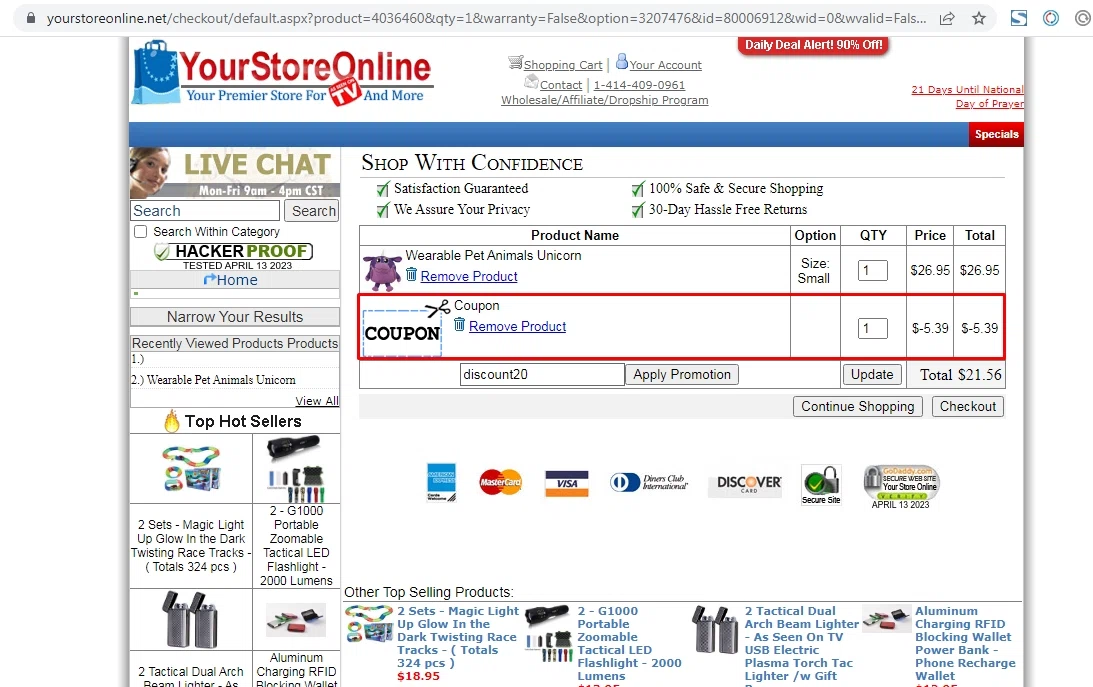Image resolution: width=1093 pixels, height=687 pixels.
Task: Open Wholesale/Affiliate/Dropship Program link
Action: [604, 100]
